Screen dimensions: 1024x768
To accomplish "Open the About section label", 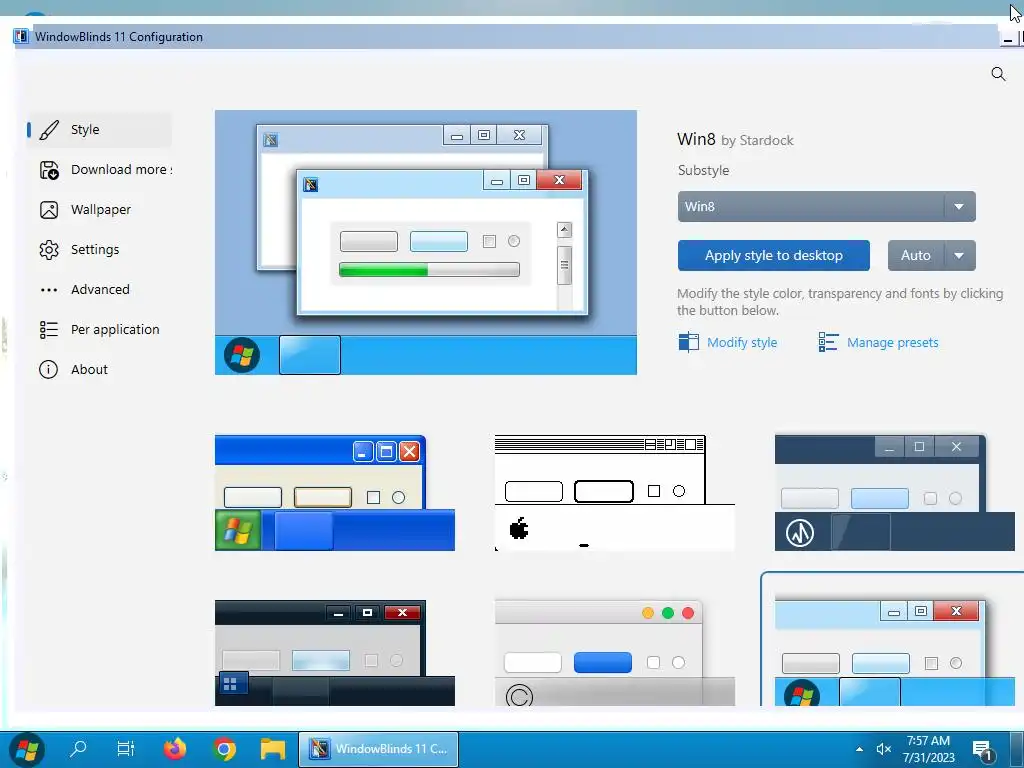I will pos(89,370).
